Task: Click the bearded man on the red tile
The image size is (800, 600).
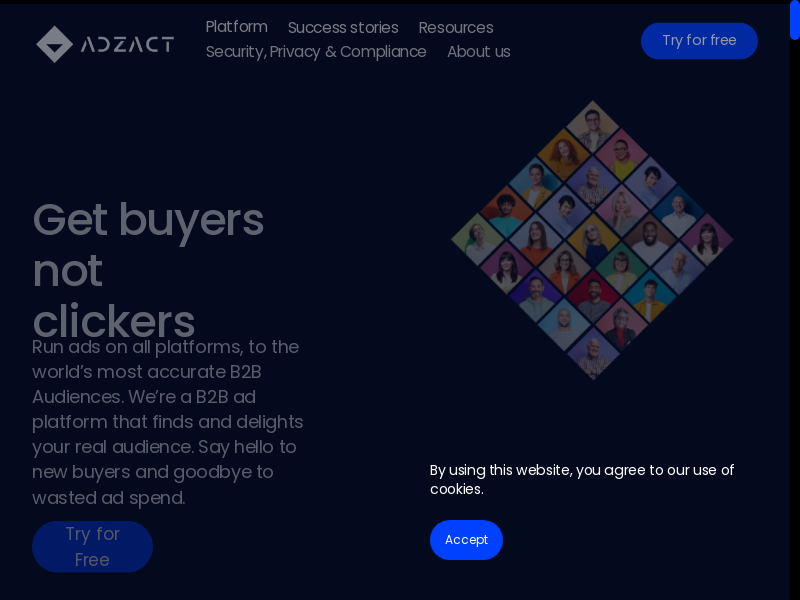Action: click(x=593, y=296)
